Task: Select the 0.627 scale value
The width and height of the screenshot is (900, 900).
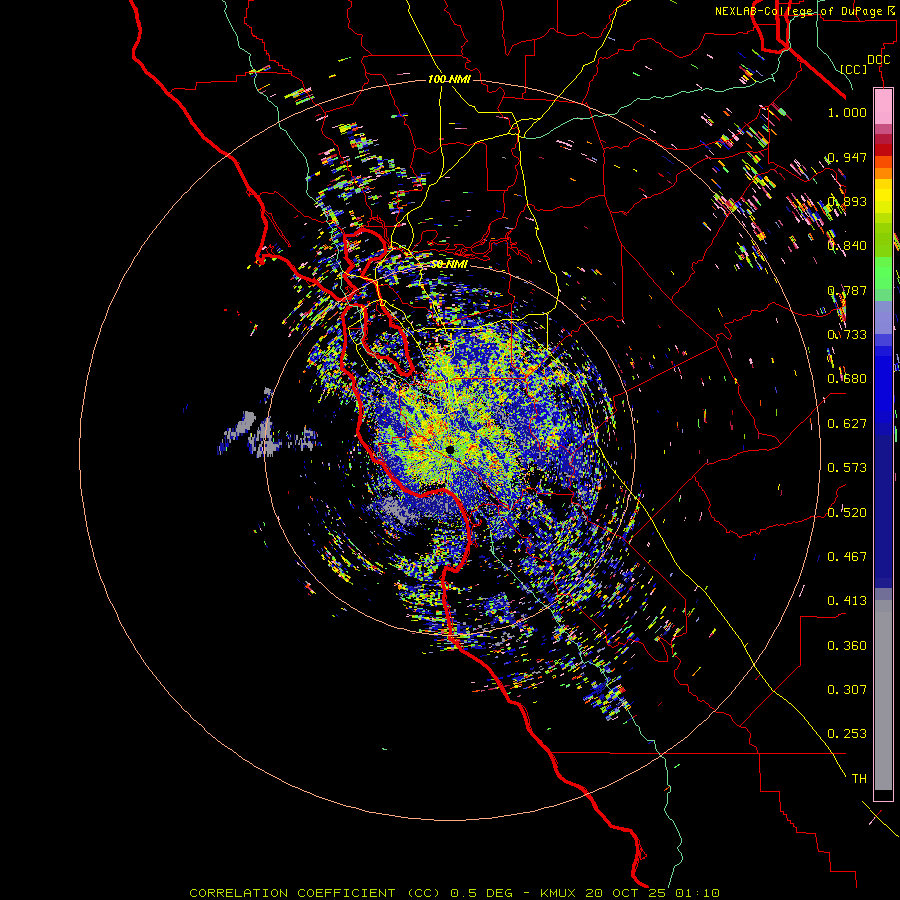Action: click(847, 424)
